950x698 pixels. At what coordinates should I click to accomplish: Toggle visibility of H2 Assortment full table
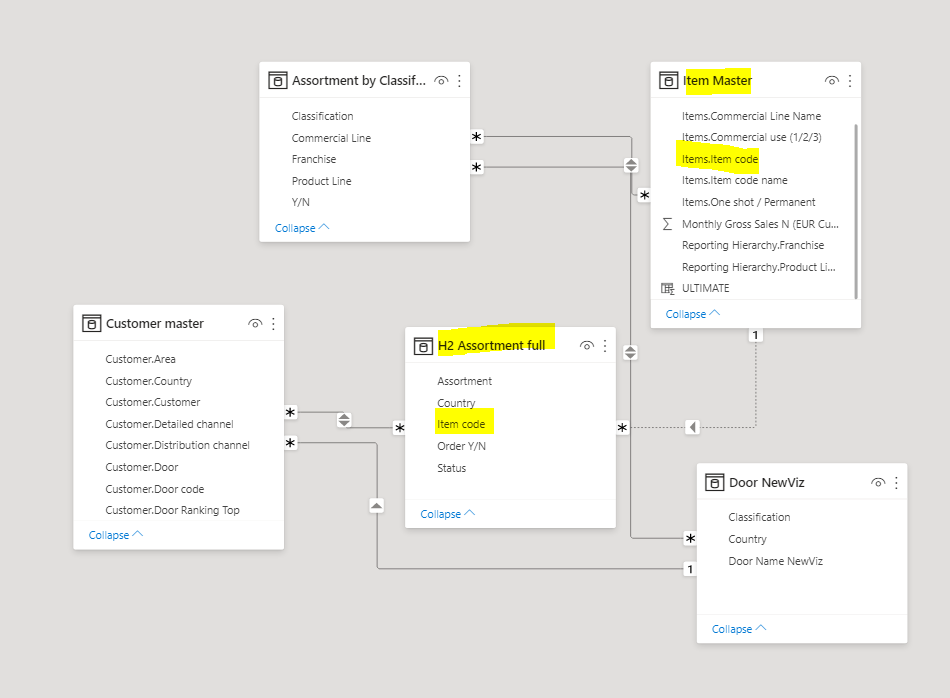click(x=586, y=346)
